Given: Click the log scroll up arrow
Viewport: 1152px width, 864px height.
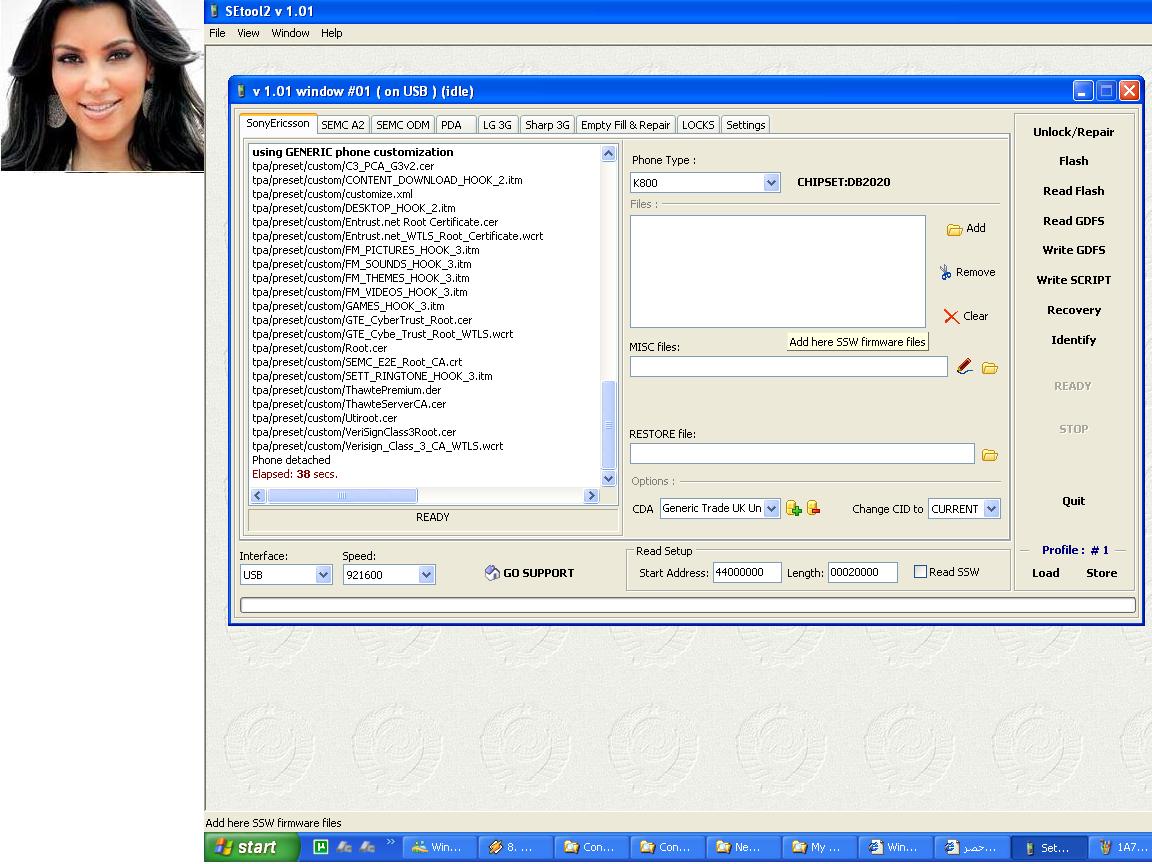Looking at the screenshot, I should pos(608,154).
